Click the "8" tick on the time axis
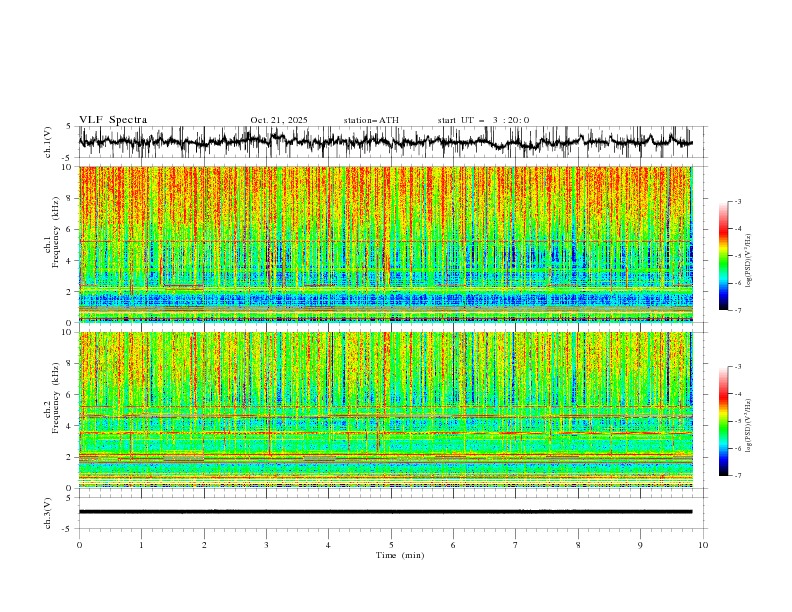 tap(578, 545)
